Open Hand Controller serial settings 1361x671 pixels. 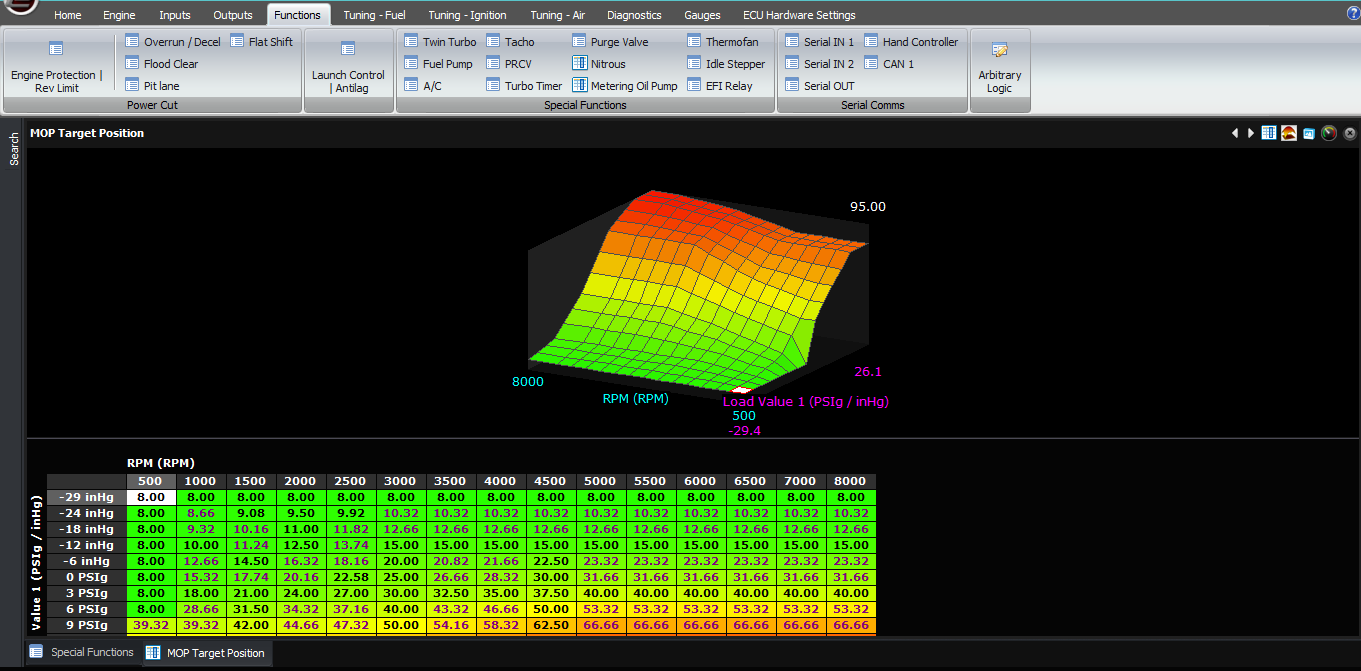pos(911,42)
